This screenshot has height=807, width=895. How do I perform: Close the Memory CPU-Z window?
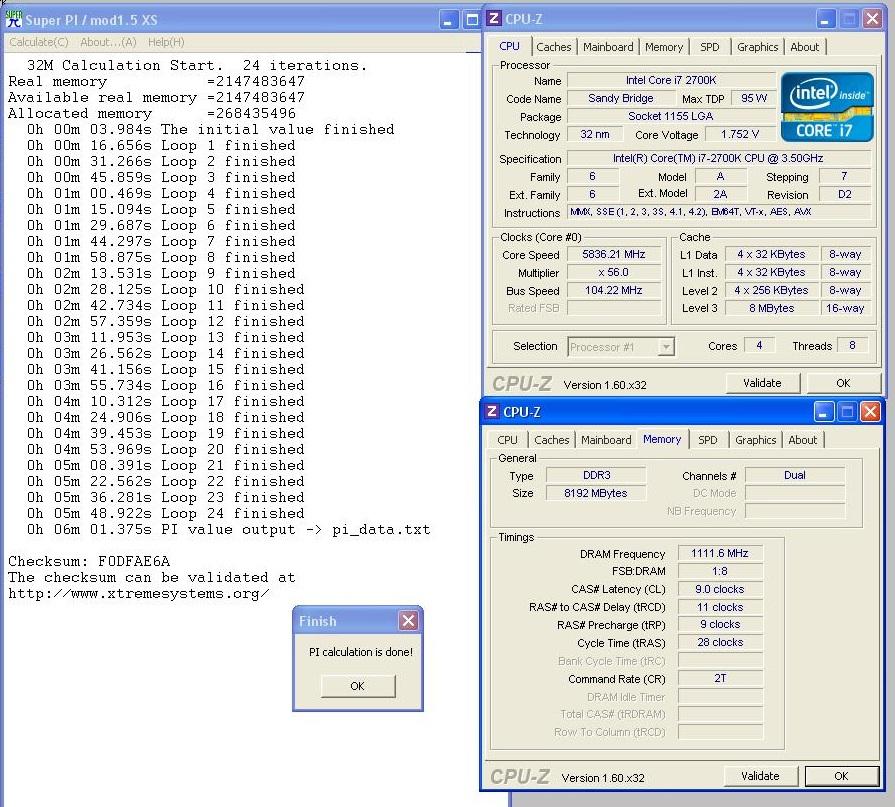coord(870,411)
